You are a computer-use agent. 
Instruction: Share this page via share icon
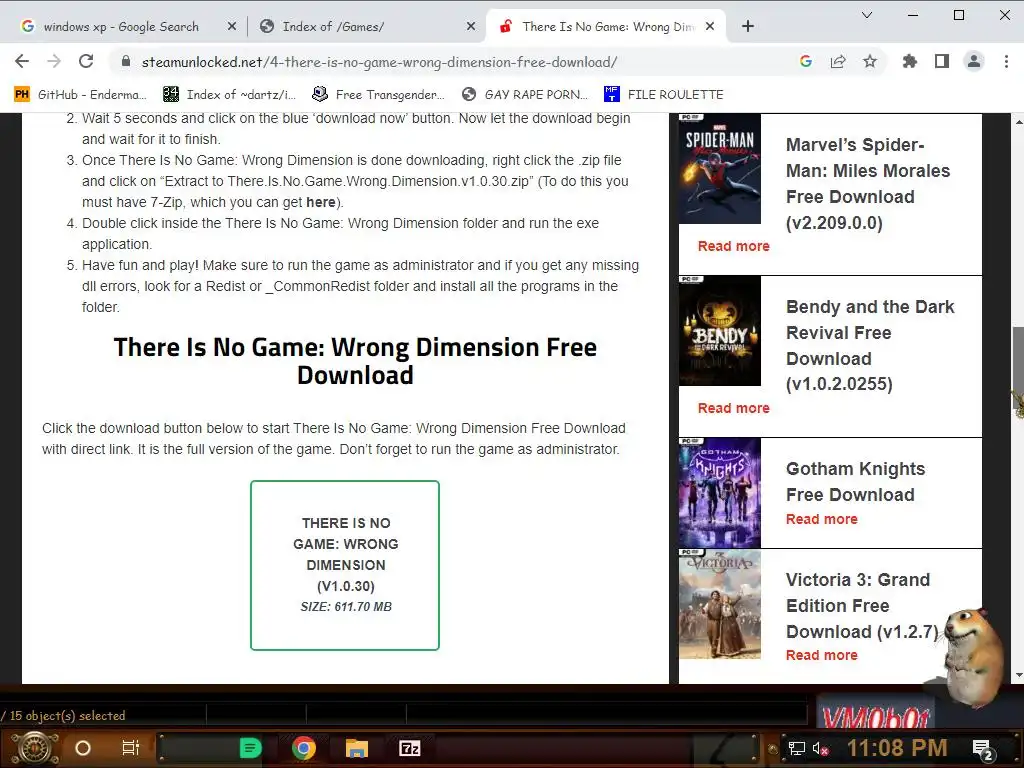pos(838,61)
